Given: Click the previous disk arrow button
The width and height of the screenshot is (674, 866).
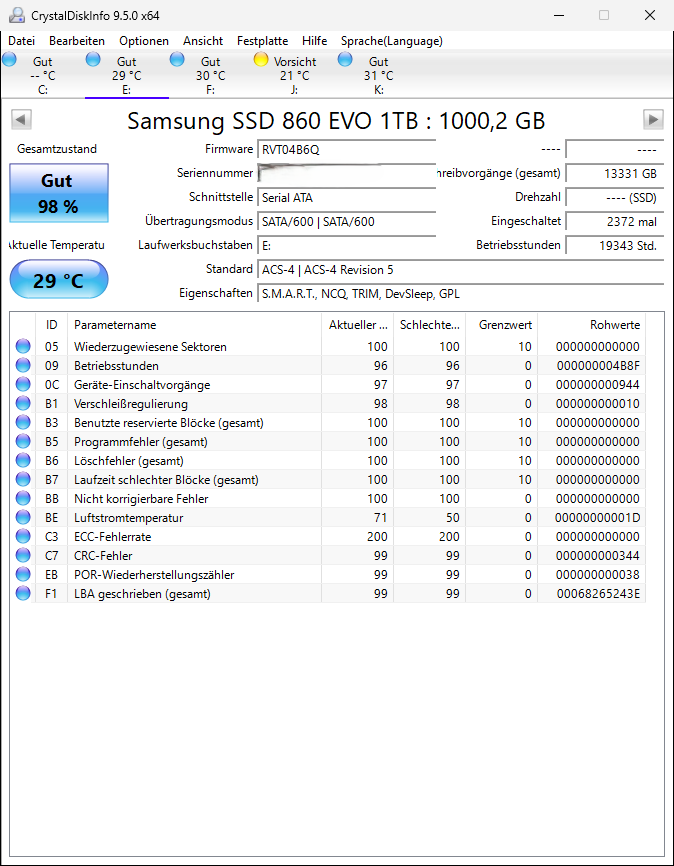Looking at the screenshot, I should 22,119.
